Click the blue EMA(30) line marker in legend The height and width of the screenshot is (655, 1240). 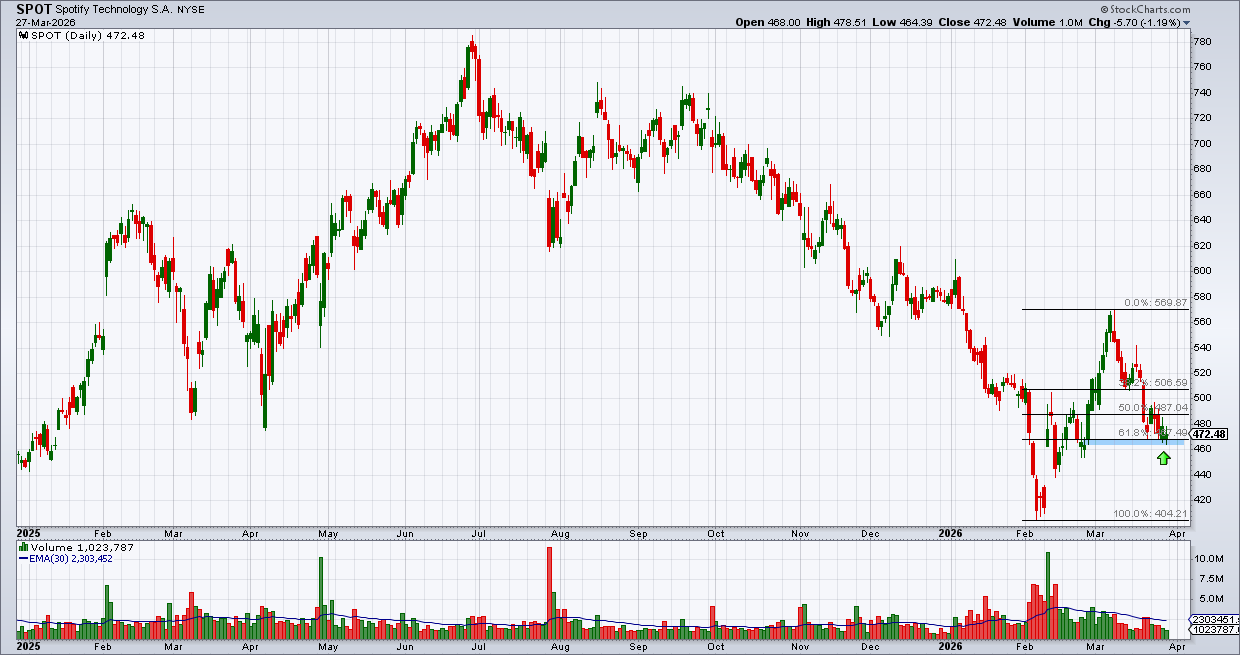[x=24, y=559]
